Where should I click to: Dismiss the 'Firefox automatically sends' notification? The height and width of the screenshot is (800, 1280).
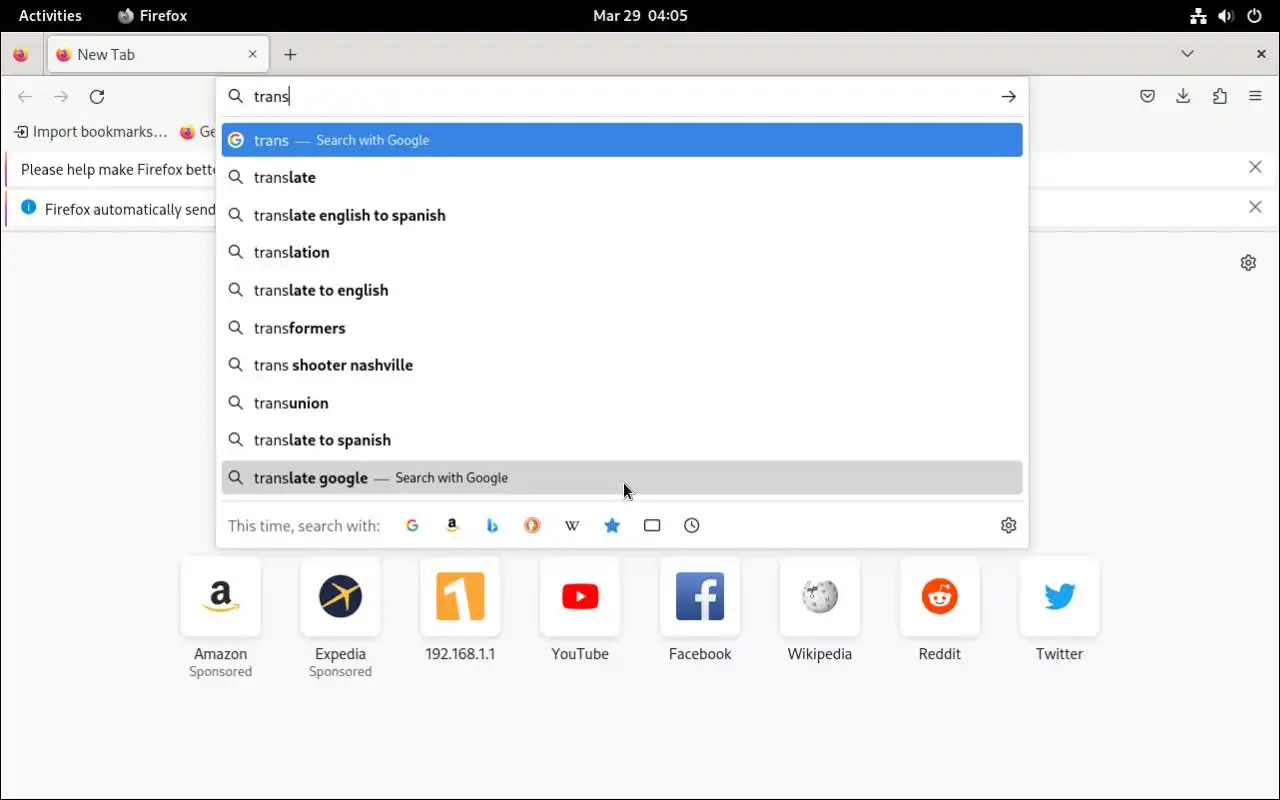tap(1255, 207)
